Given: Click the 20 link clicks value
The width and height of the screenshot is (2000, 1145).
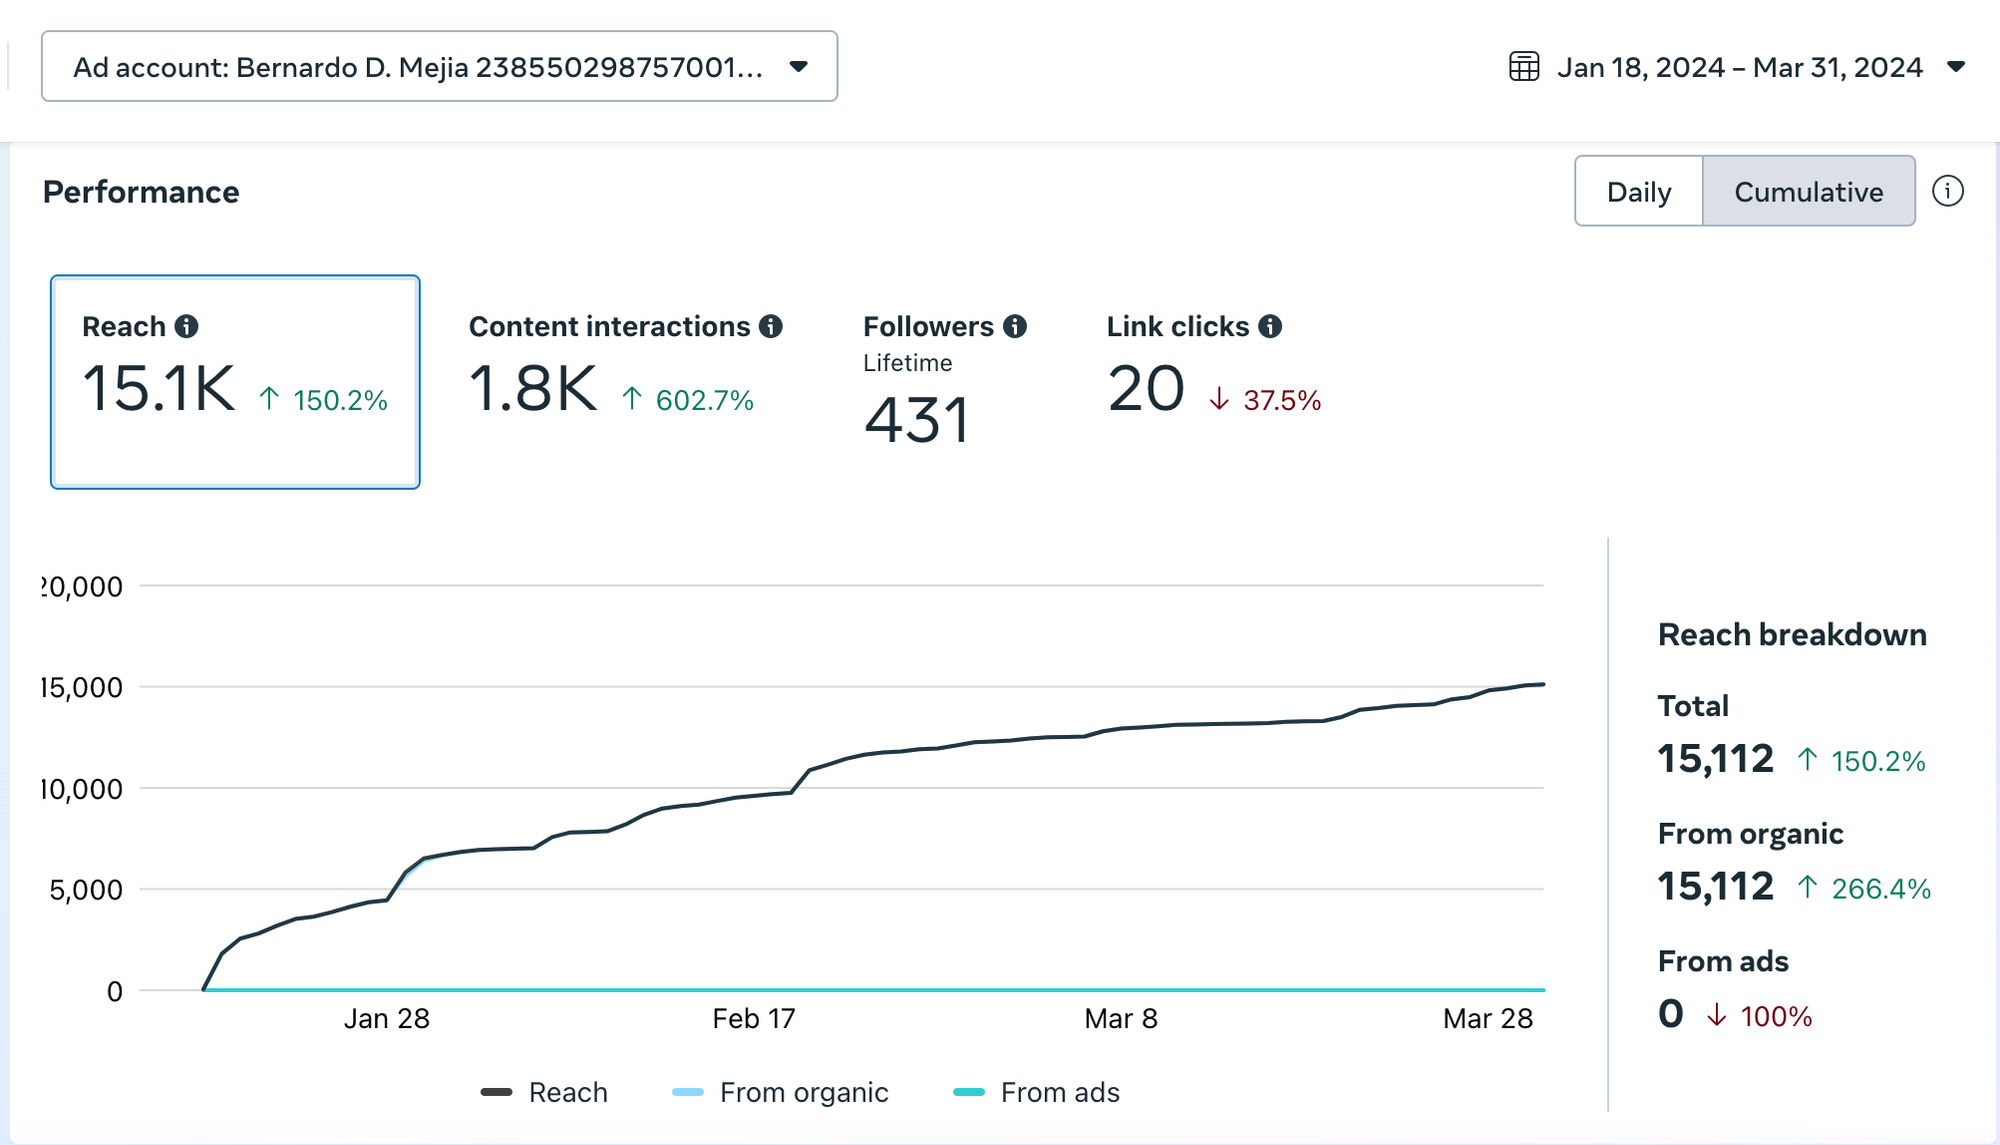Looking at the screenshot, I should (x=1146, y=388).
